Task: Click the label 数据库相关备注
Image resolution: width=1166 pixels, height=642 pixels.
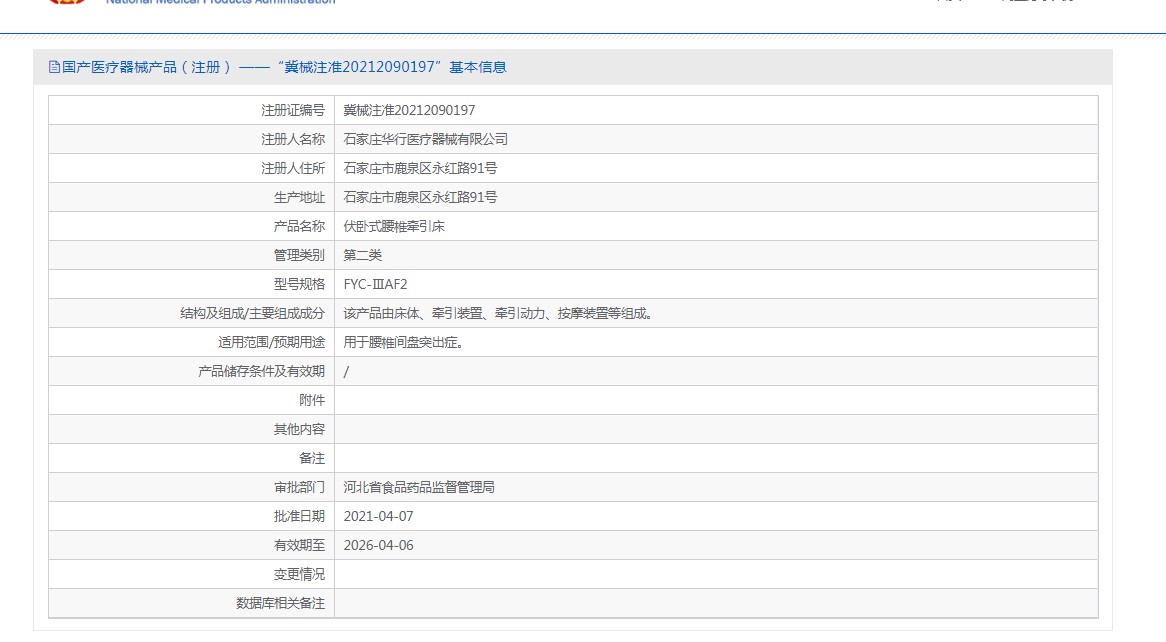Action: coord(281,603)
